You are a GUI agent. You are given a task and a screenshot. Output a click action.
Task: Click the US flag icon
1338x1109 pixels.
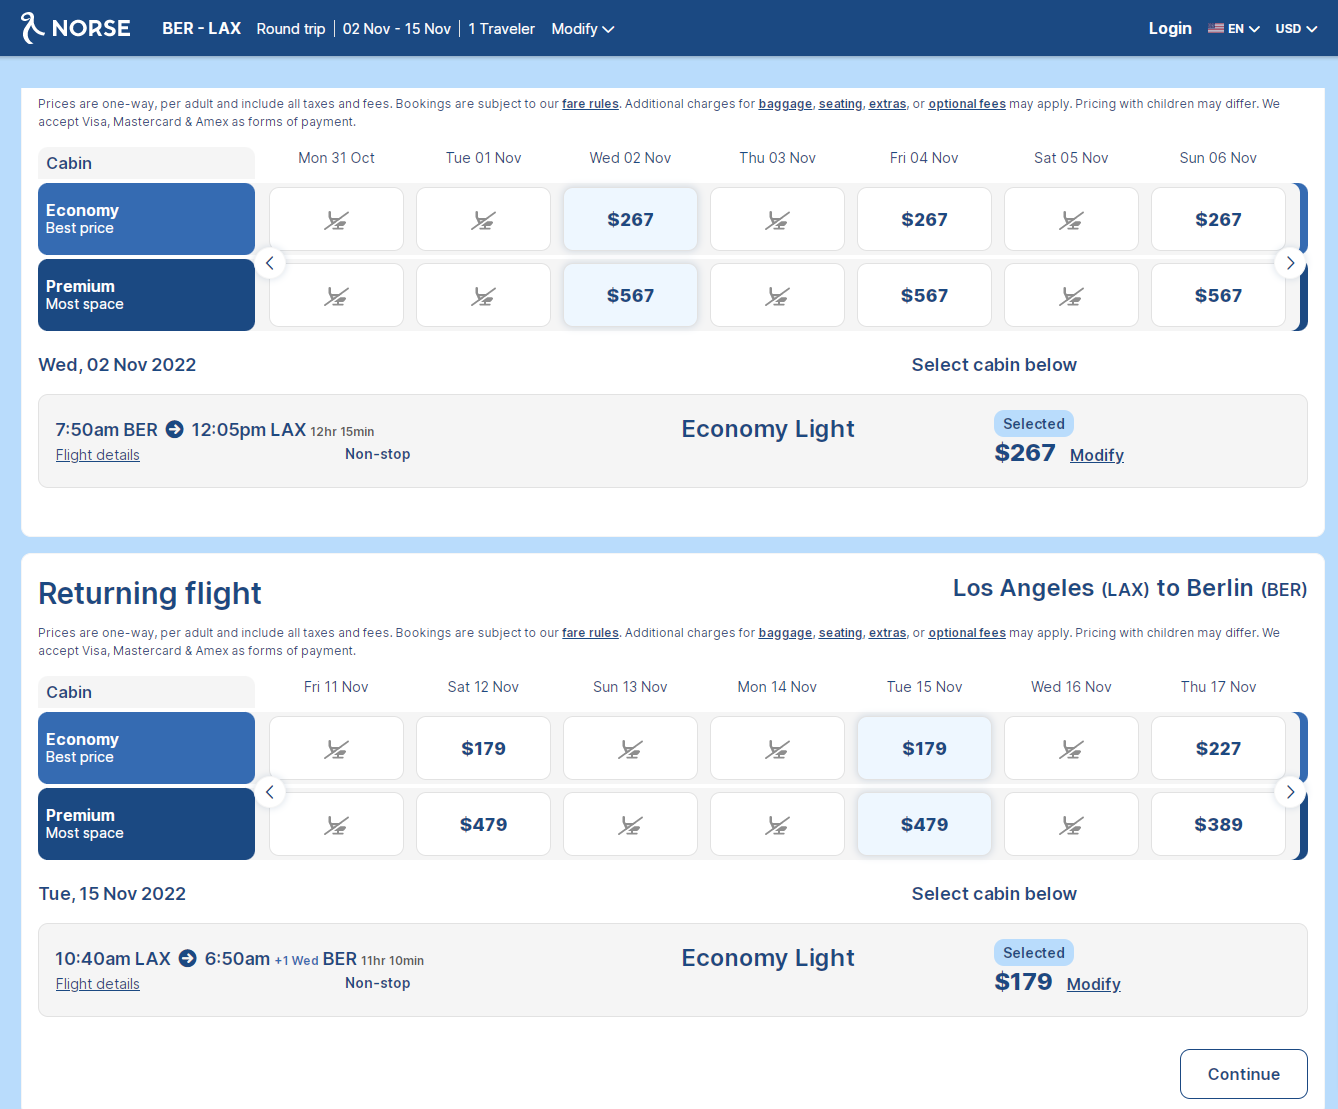[x=1216, y=29]
